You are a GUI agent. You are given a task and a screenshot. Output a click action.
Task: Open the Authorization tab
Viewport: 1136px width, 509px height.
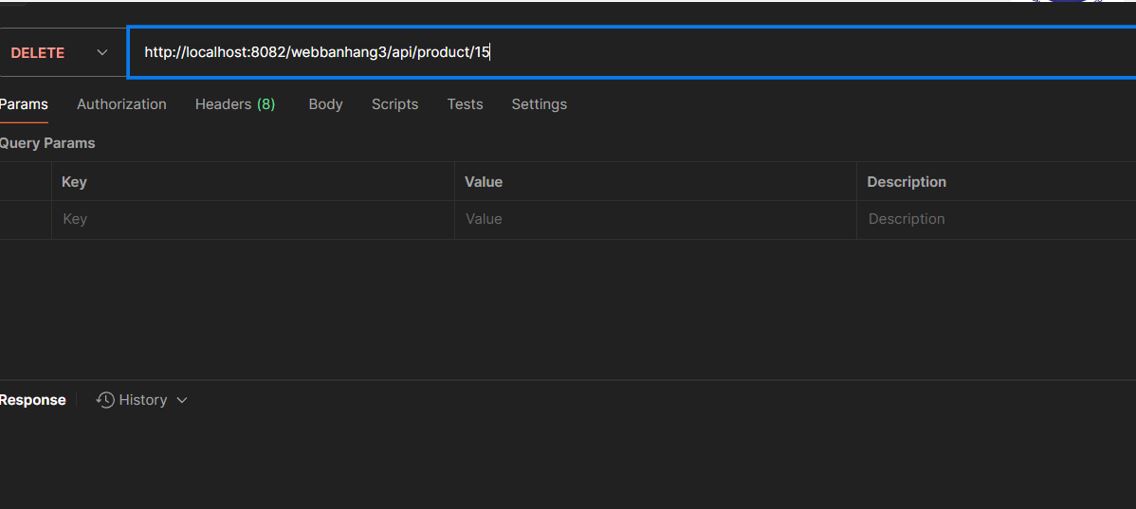pos(121,104)
